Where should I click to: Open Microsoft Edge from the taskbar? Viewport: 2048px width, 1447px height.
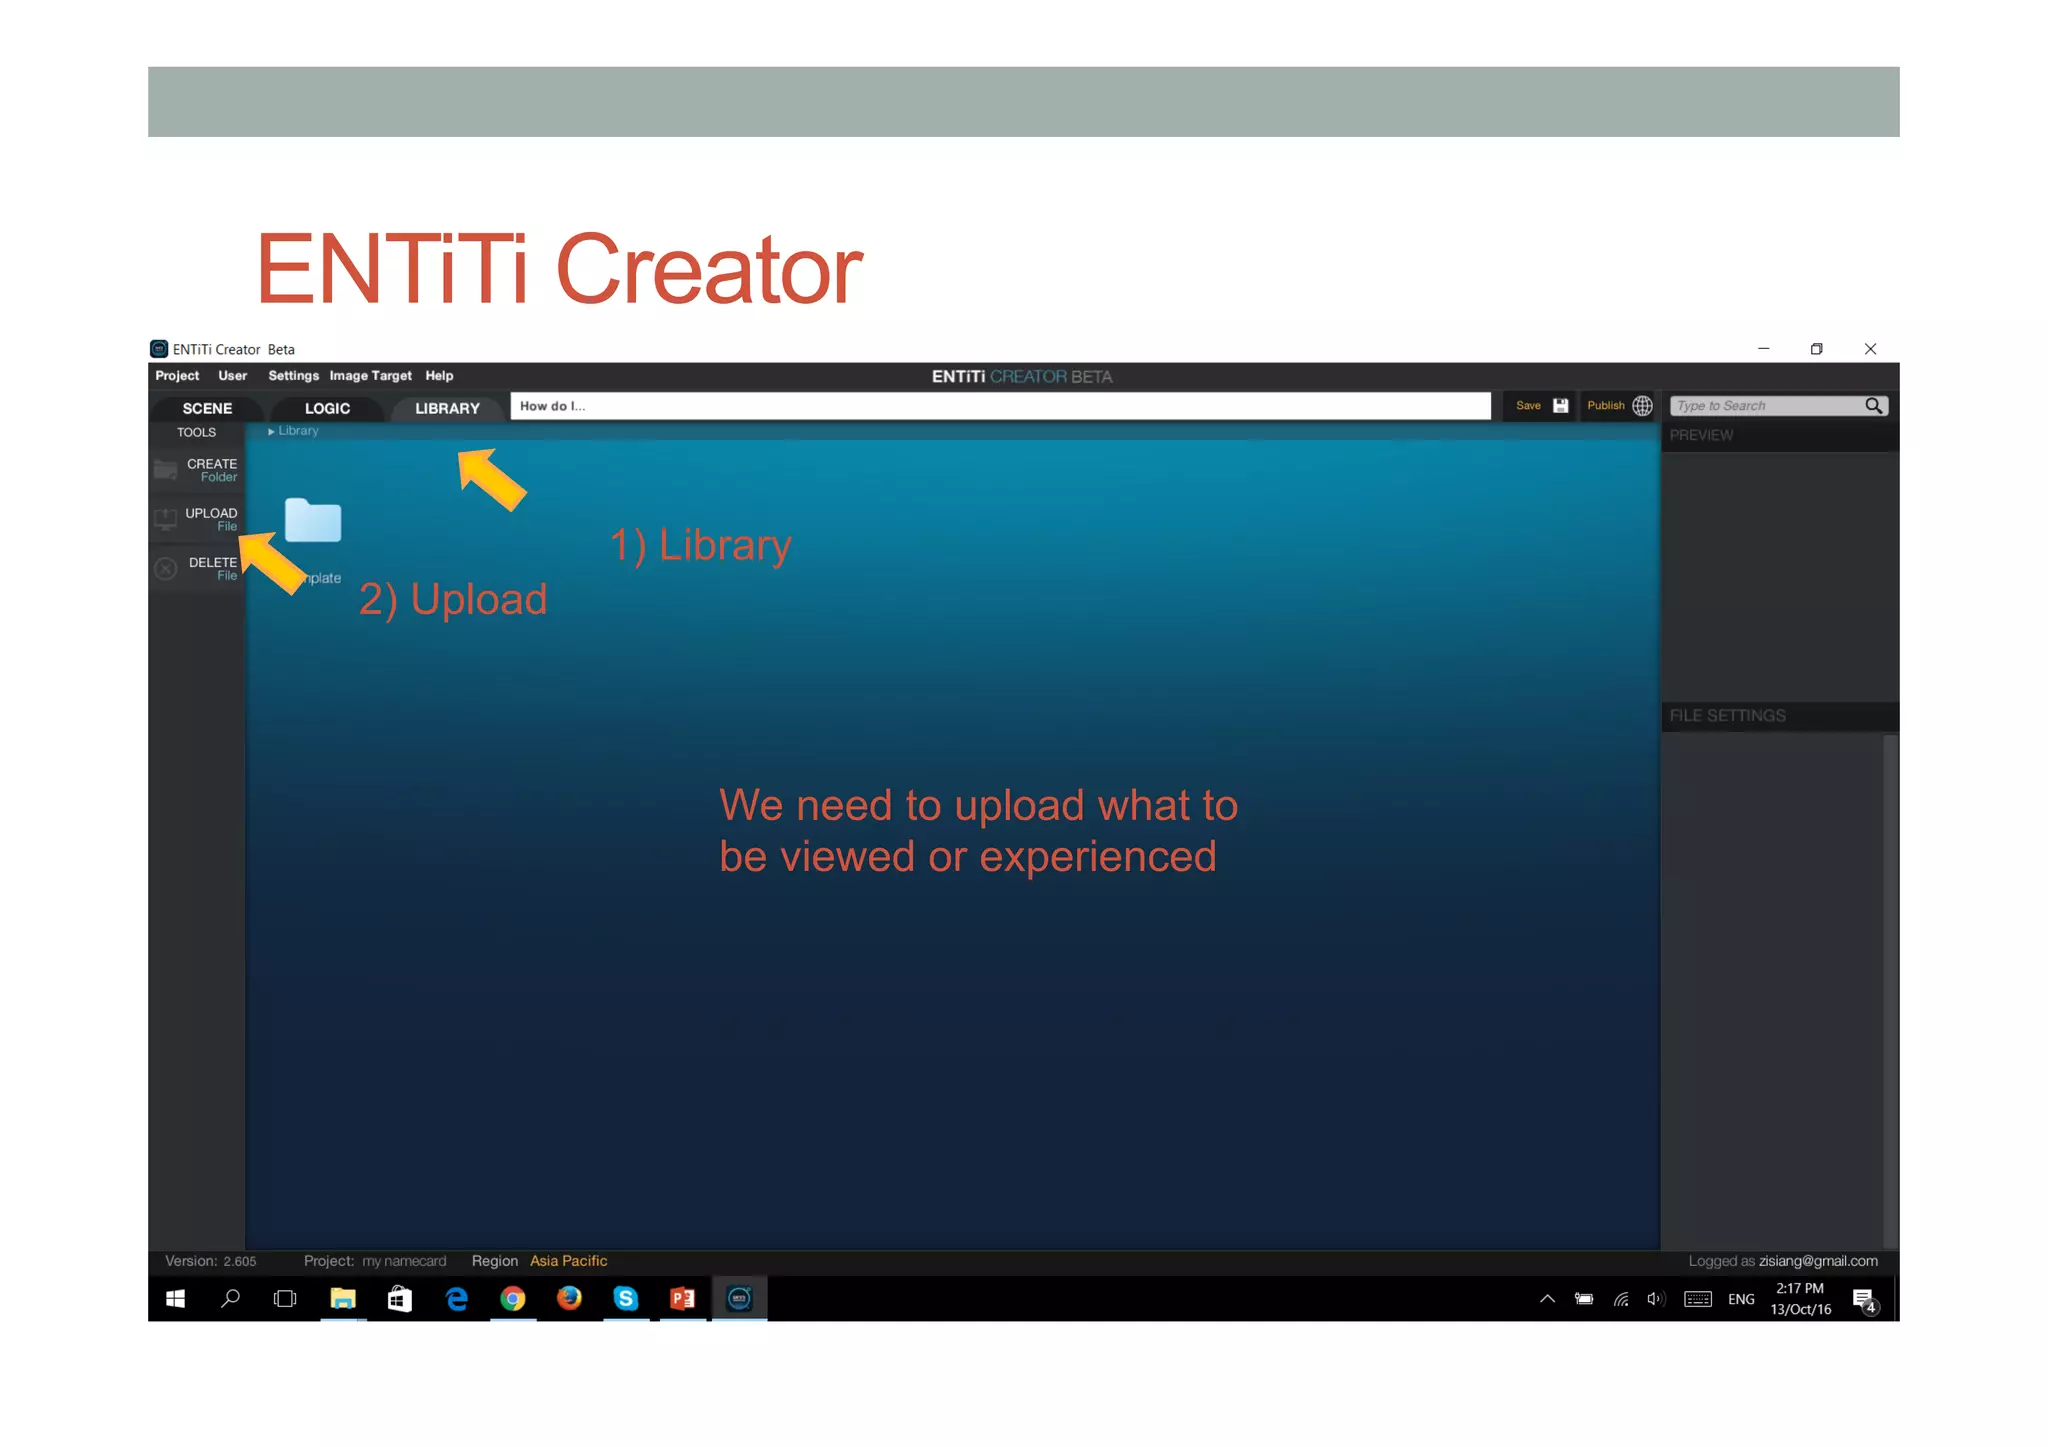pyautogui.click(x=456, y=1299)
